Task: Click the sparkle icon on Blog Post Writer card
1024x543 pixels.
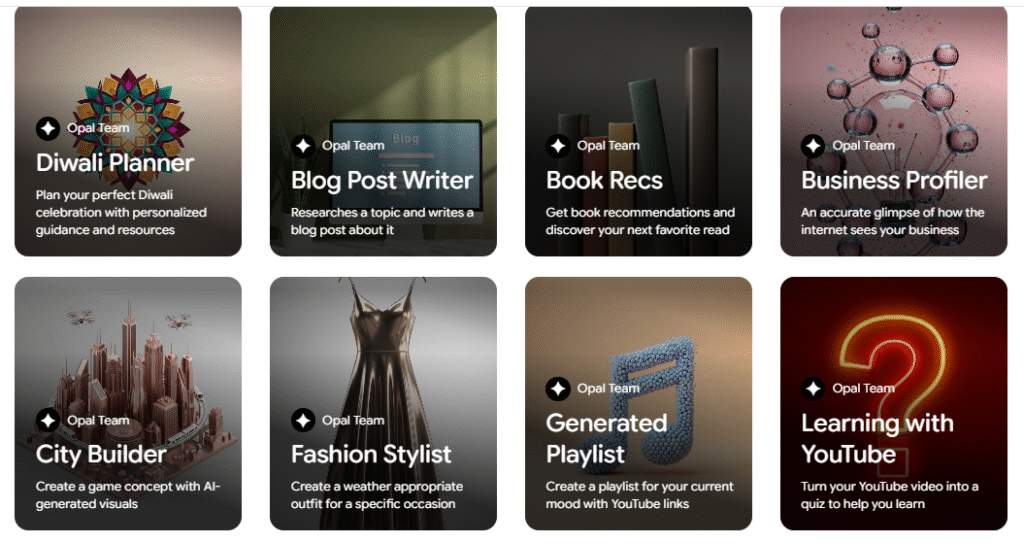Action: [x=303, y=146]
